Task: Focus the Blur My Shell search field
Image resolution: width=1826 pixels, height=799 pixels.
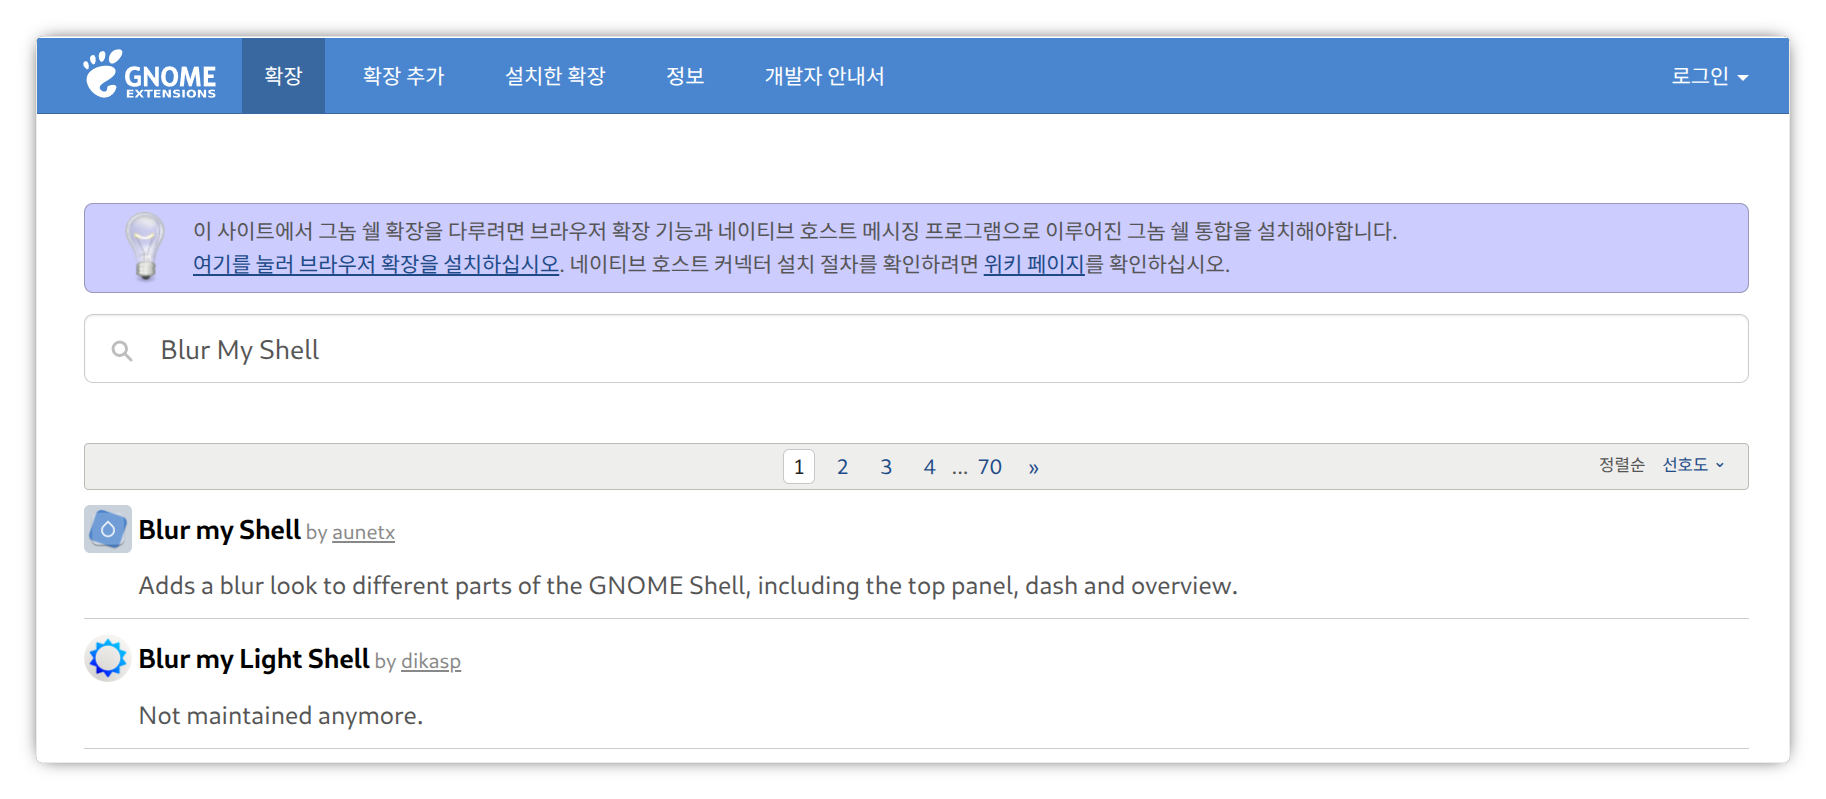Action: [x=916, y=349]
